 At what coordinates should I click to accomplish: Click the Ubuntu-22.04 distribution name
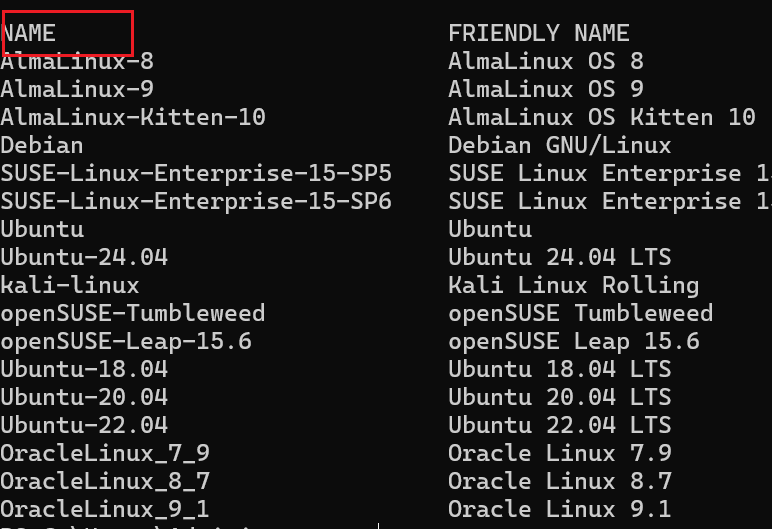click(x=84, y=425)
